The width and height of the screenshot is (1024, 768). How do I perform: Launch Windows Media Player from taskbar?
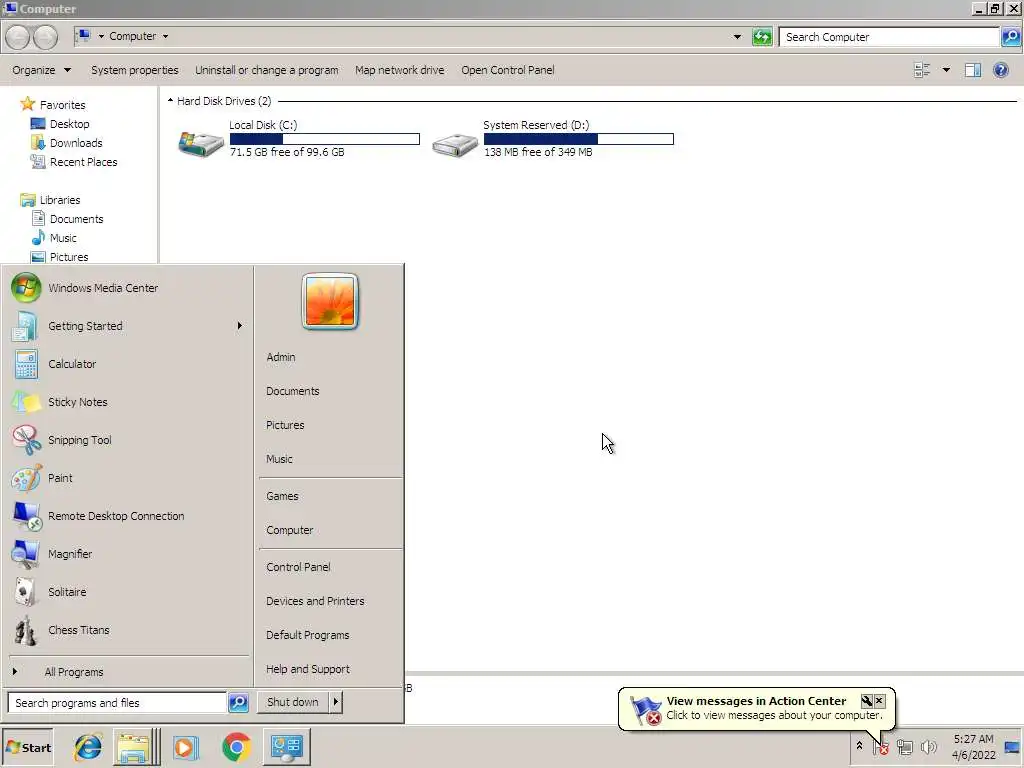185,747
